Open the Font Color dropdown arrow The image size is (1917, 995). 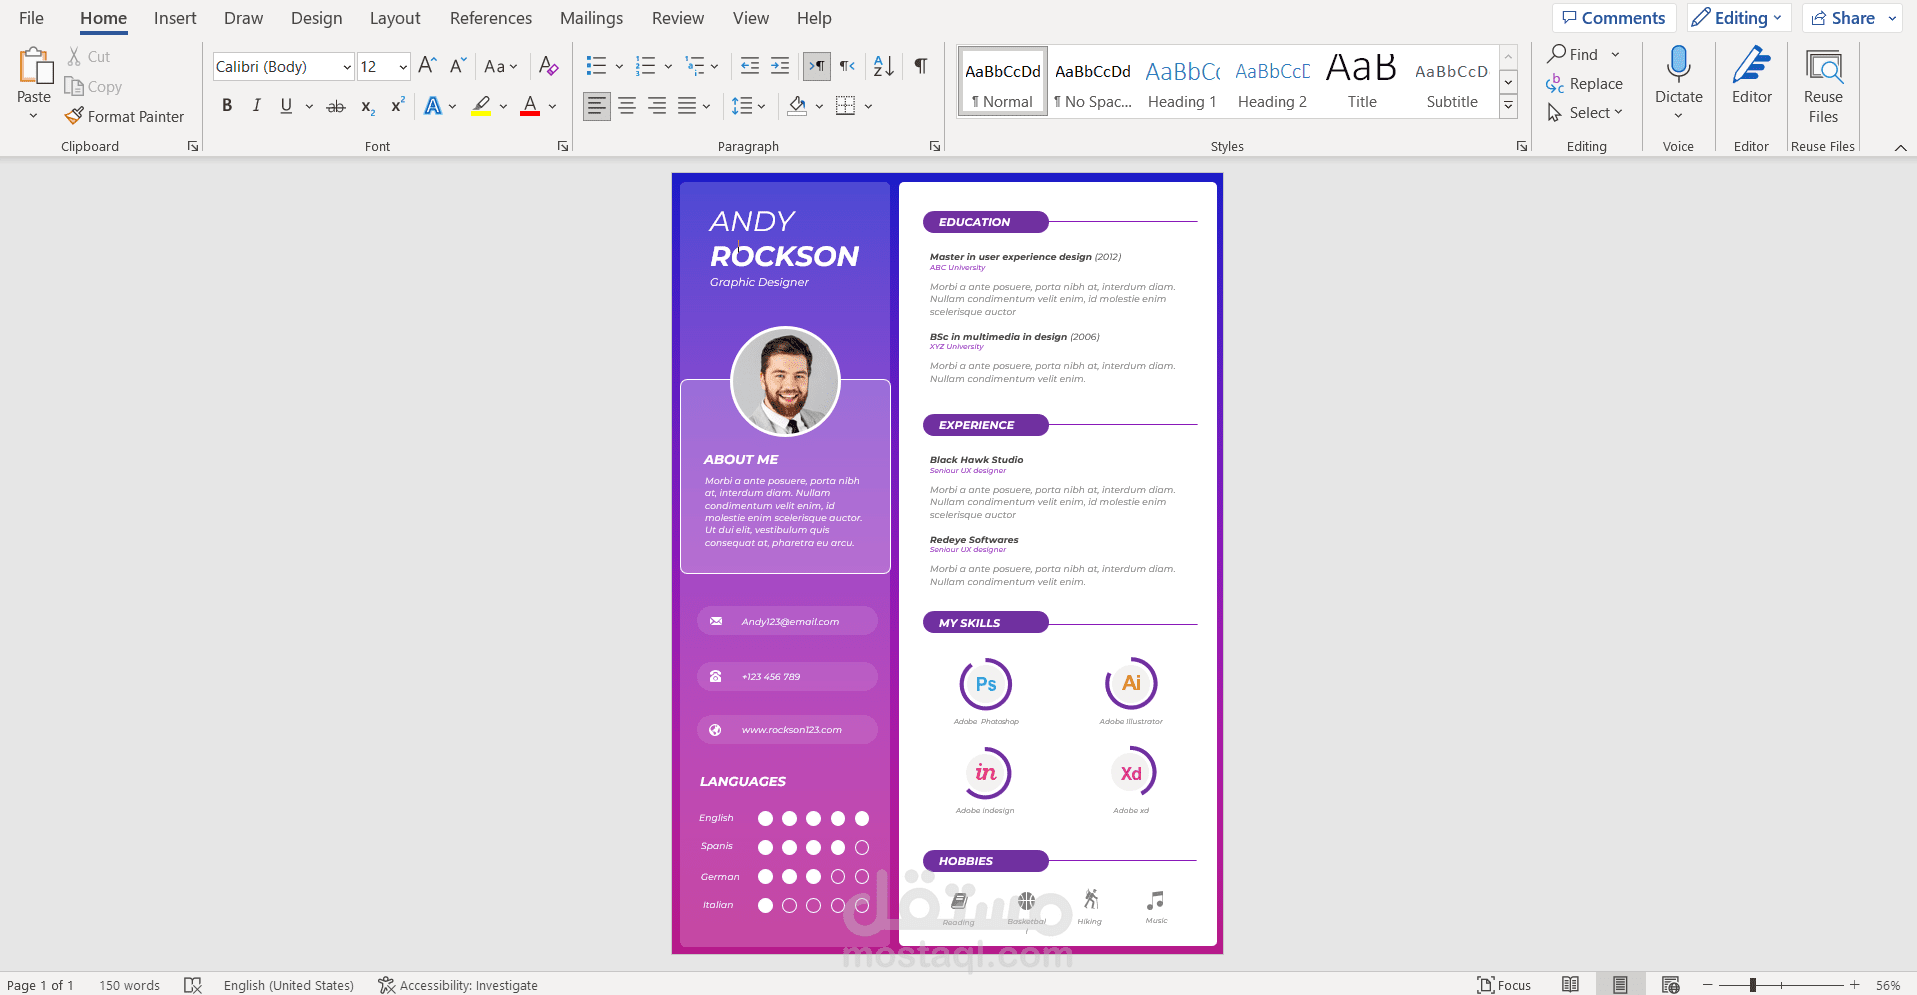point(551,105)
